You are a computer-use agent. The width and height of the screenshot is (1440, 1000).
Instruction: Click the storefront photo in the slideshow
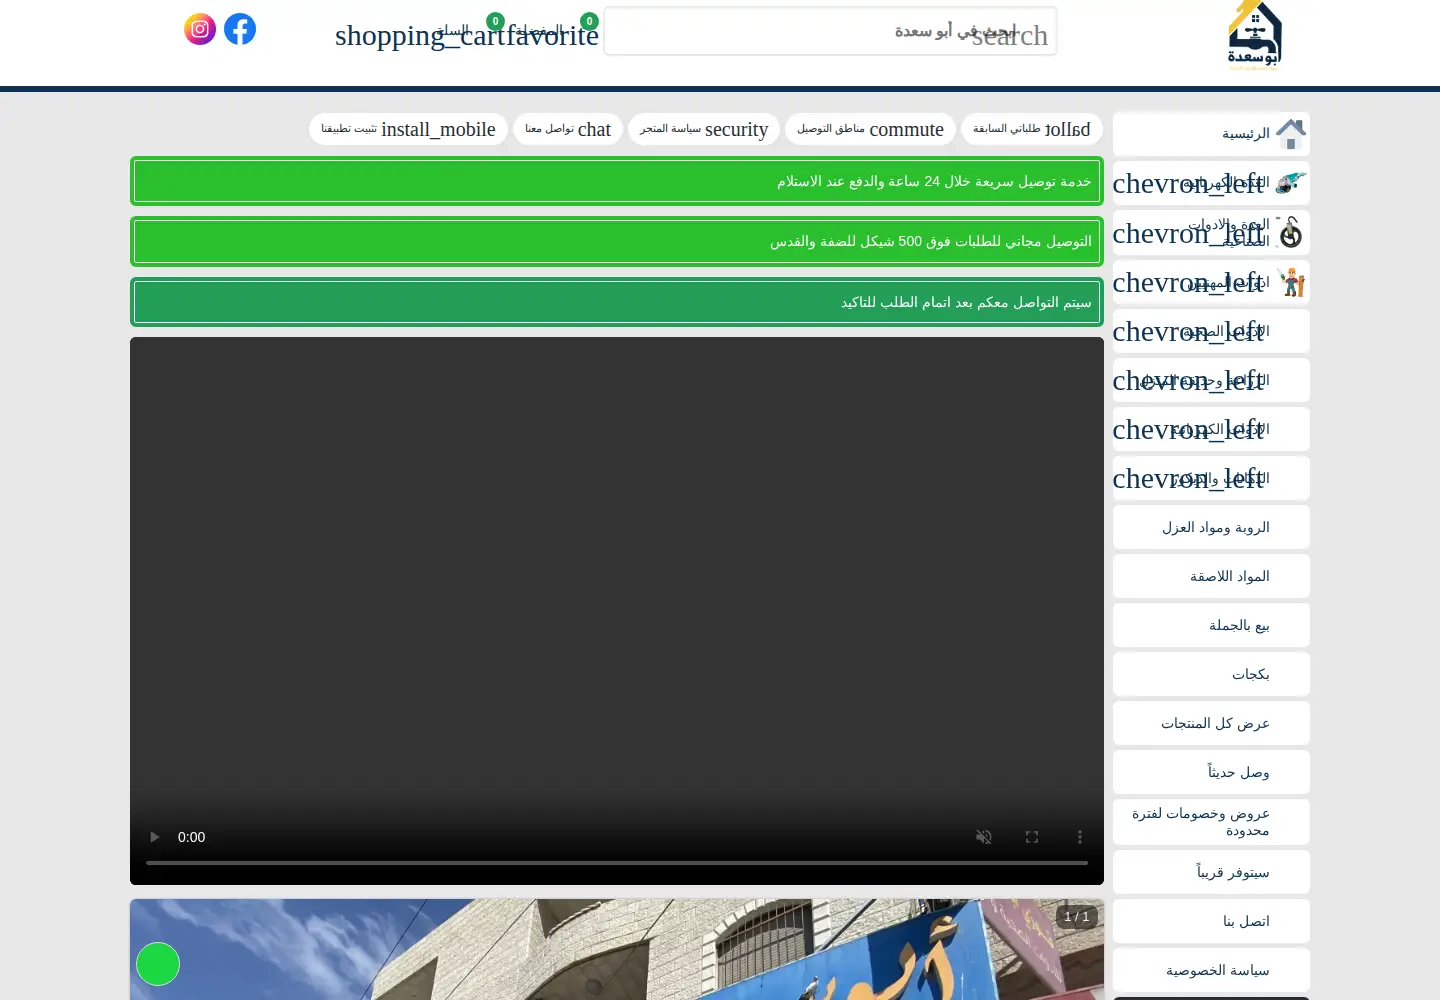617,950
